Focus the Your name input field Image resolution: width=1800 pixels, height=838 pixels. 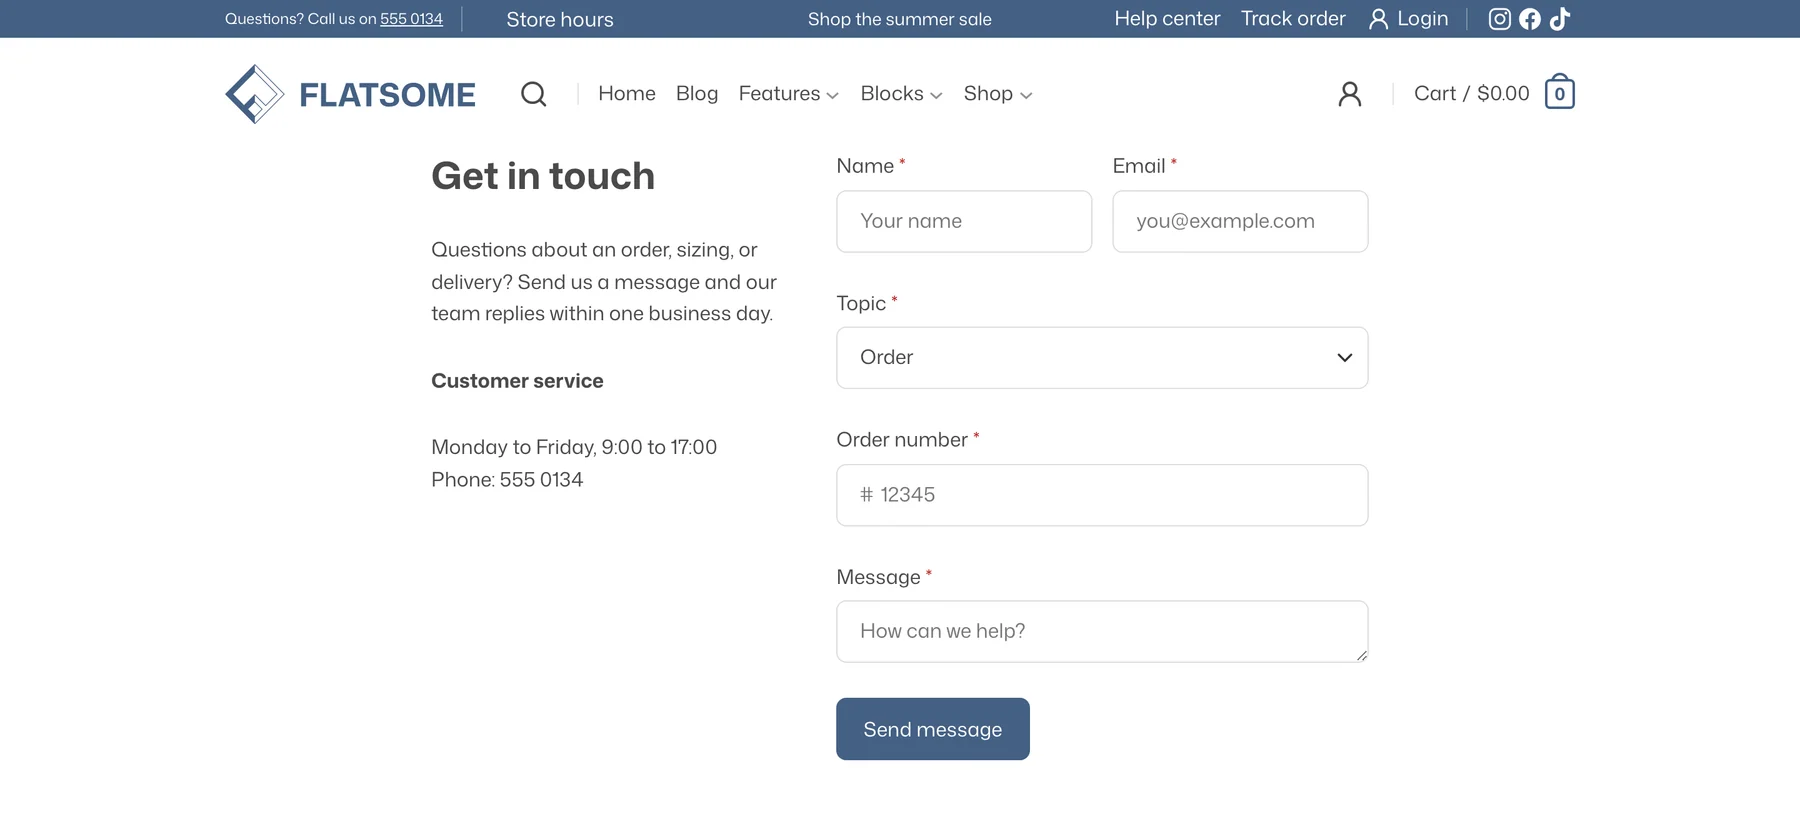coord(964,221)
